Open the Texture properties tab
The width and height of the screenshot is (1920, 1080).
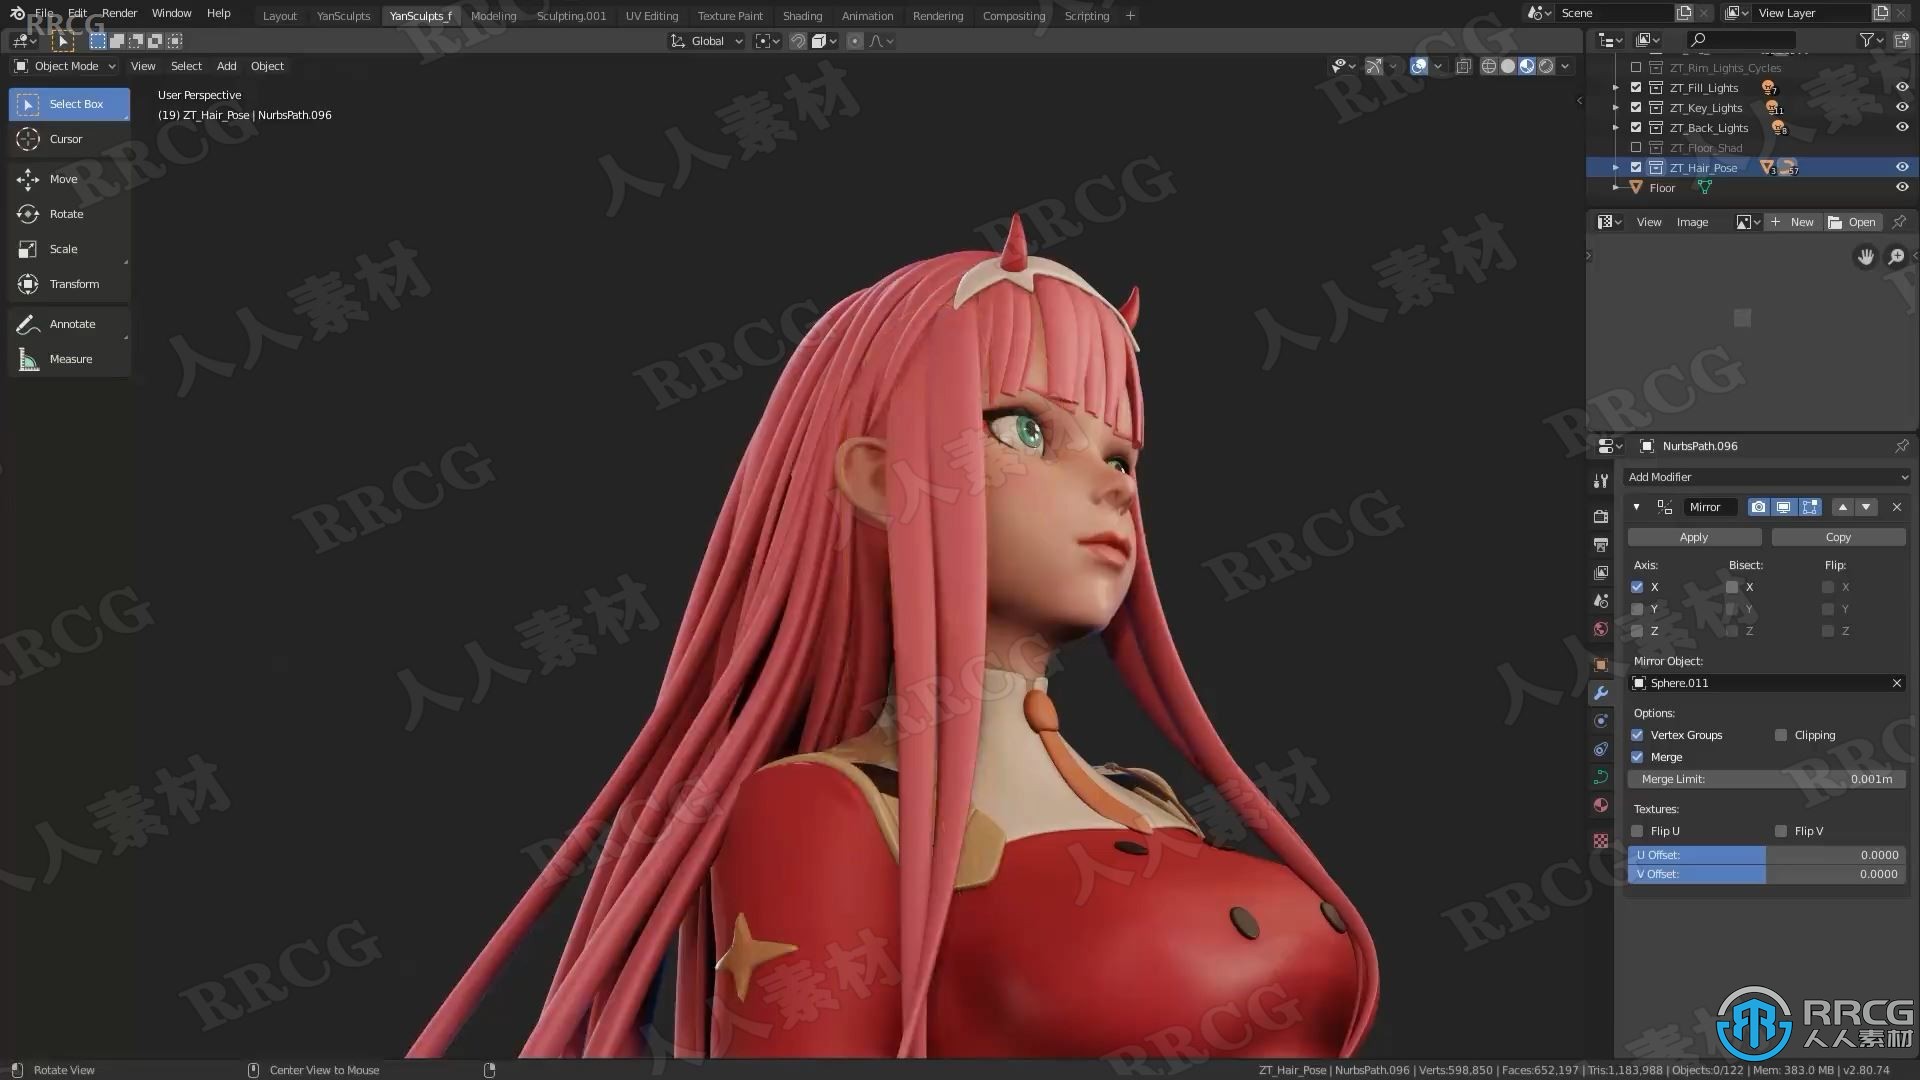1601,841
